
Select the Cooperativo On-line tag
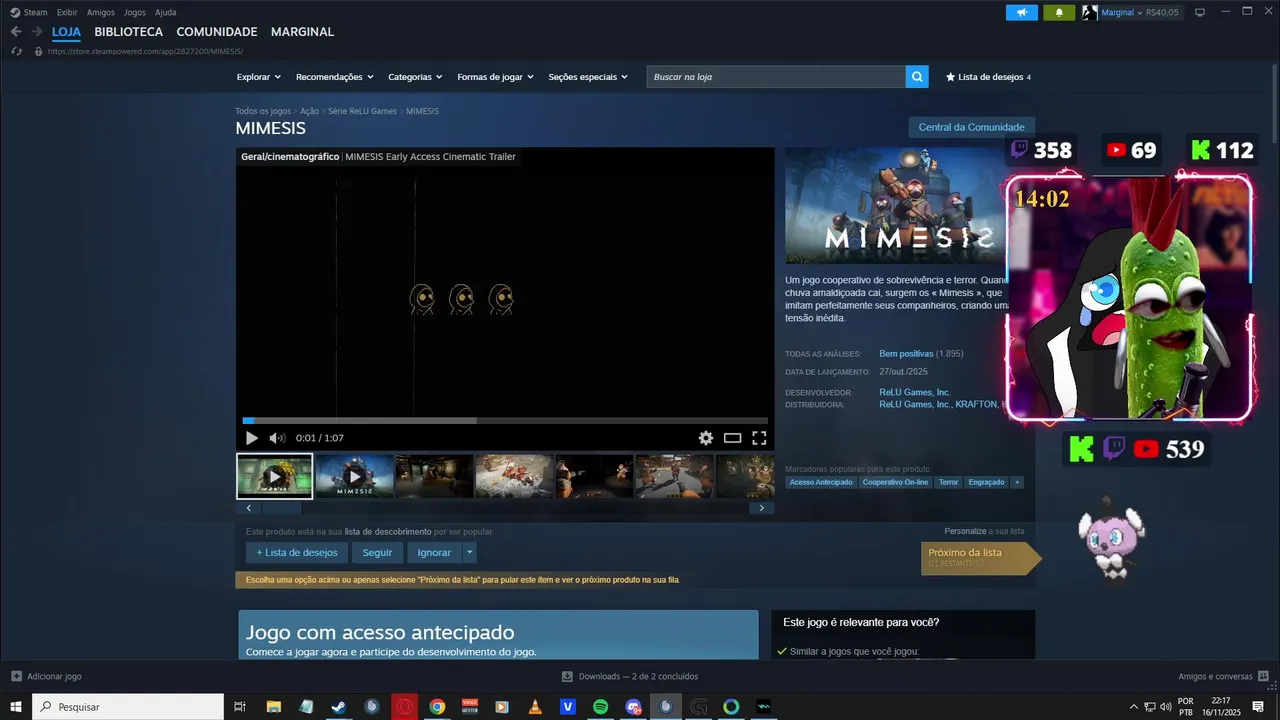pyautogui.click(x=896, y=482)
